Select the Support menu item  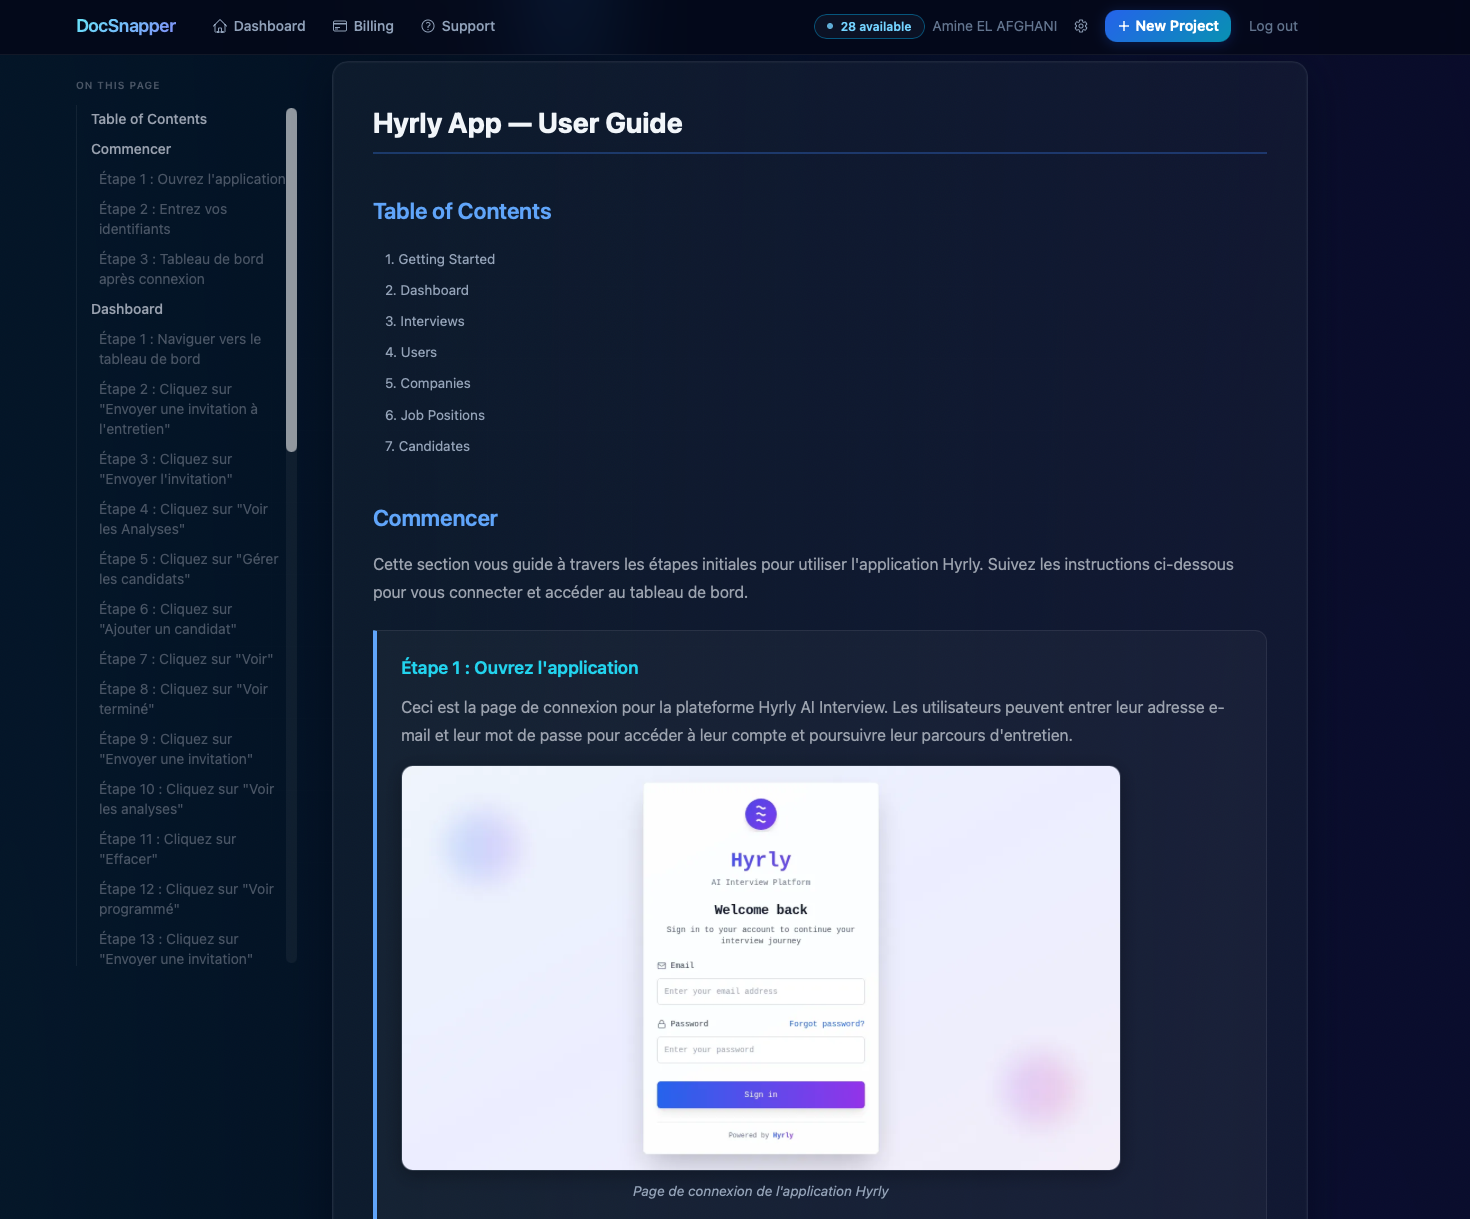click(x=466, y=26)
